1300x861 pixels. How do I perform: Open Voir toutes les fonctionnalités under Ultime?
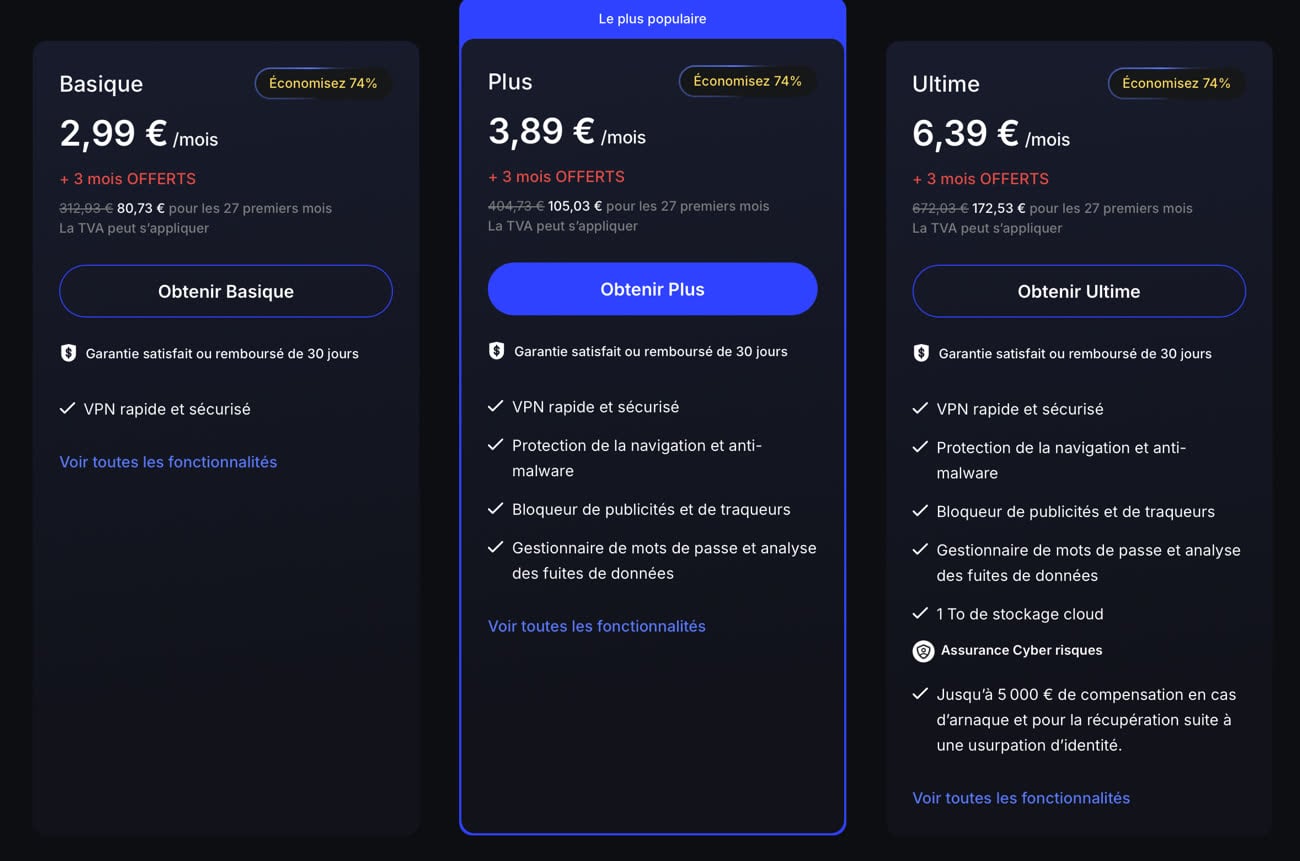[x=1020, y=798]
